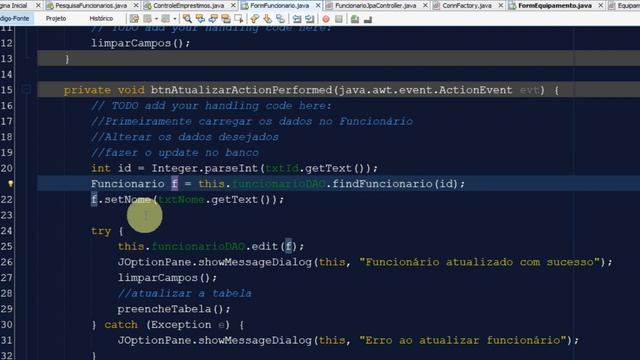Click limparCampos() call on line 27
This screenshot has width=640, height=360.
tap(167, 278)
